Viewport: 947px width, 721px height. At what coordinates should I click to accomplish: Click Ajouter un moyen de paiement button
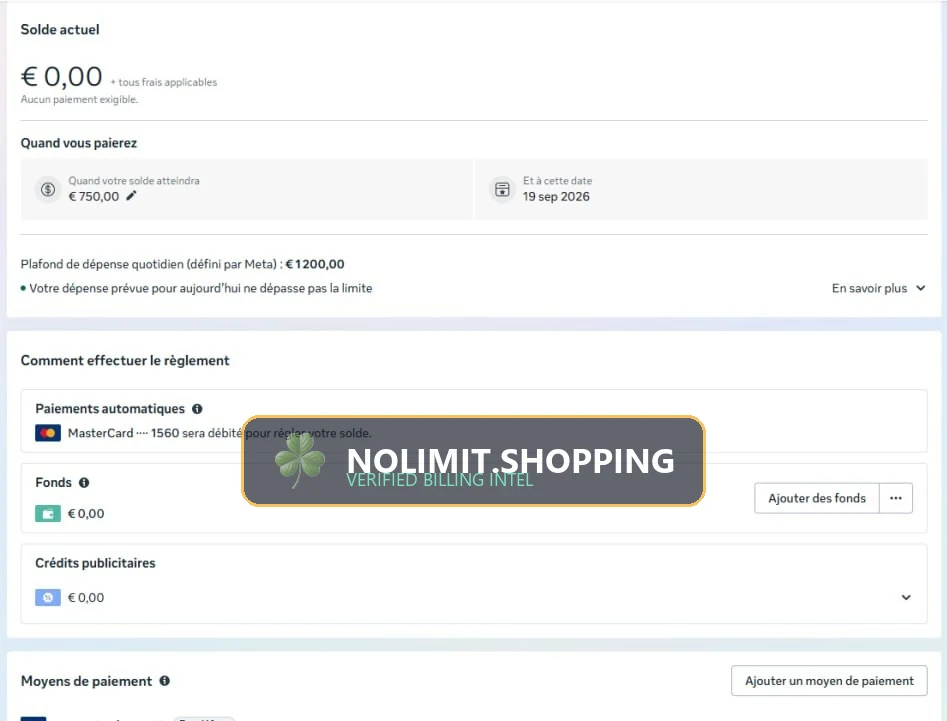(x=829, y=681)
